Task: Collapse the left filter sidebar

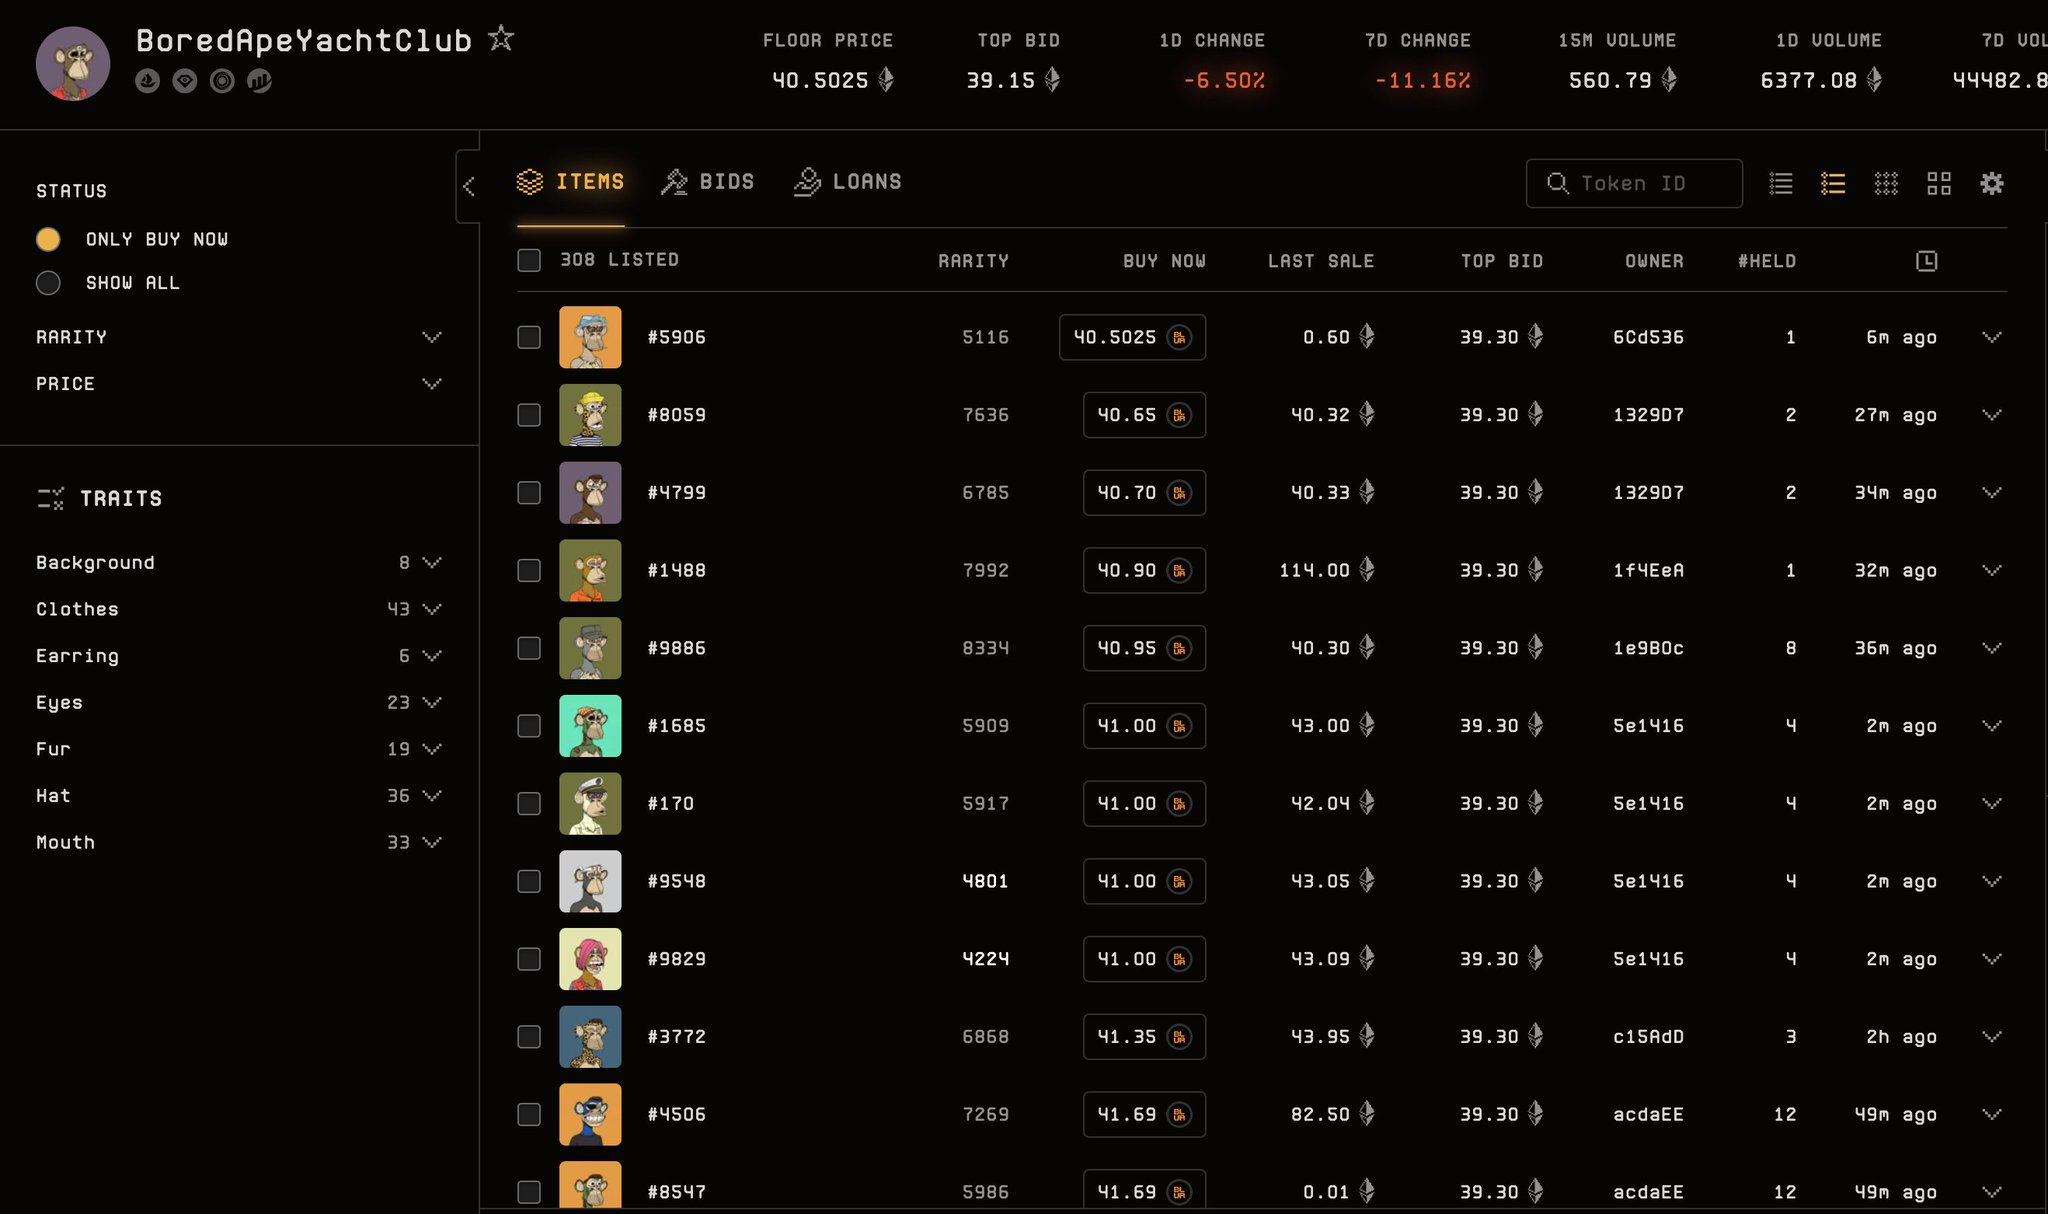Action: pyautogui.click(x=468, y=186)
